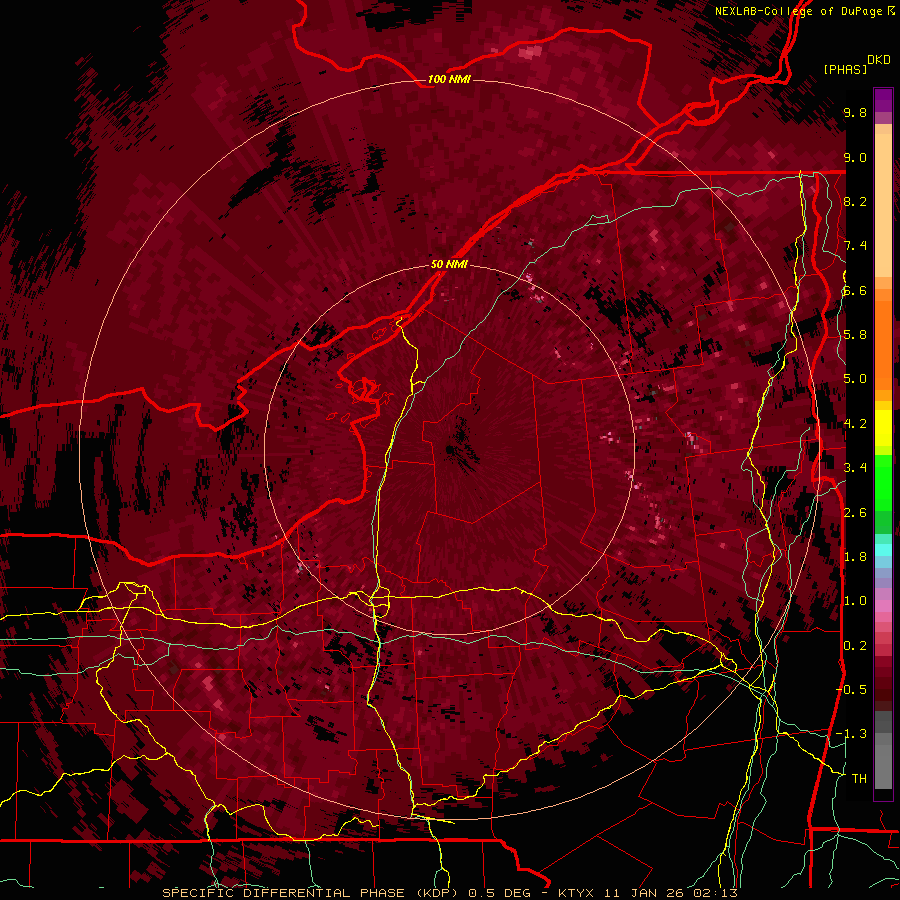Click the -1.3 value on the color scale

coord(851,734)
